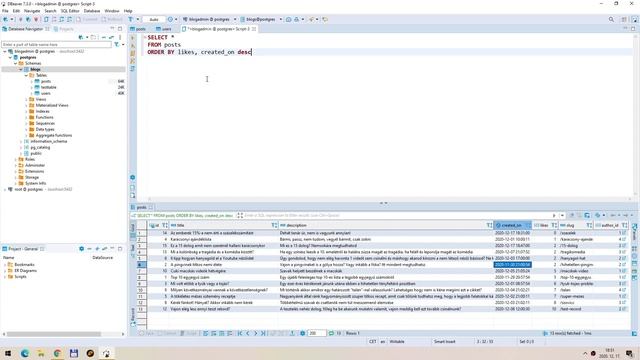640x360 pixels.
Task: Edit the fetch size 200 field
Action: (x=316, y=333)
